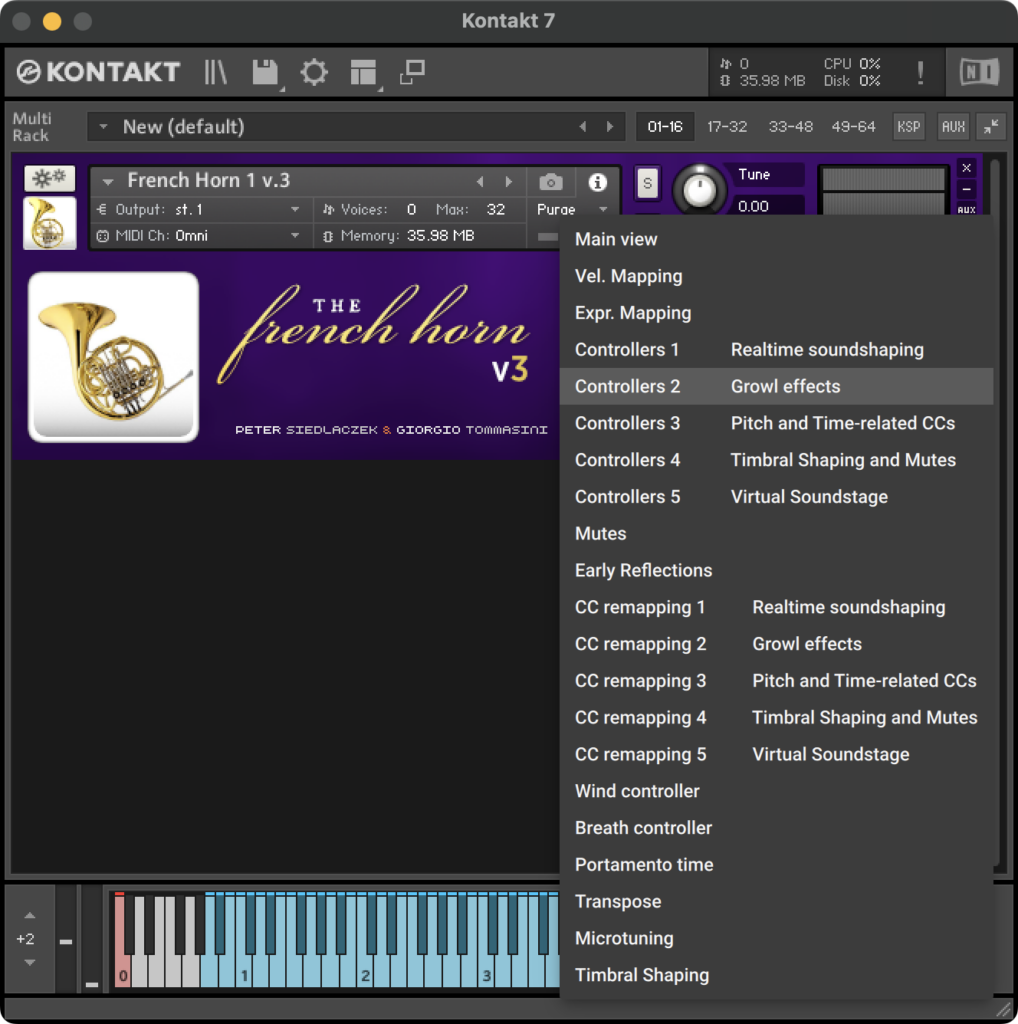This screenshot has height=1024, width=1018.
Task: Click the rack minimize arrows icon
Action: pos(991,127)
